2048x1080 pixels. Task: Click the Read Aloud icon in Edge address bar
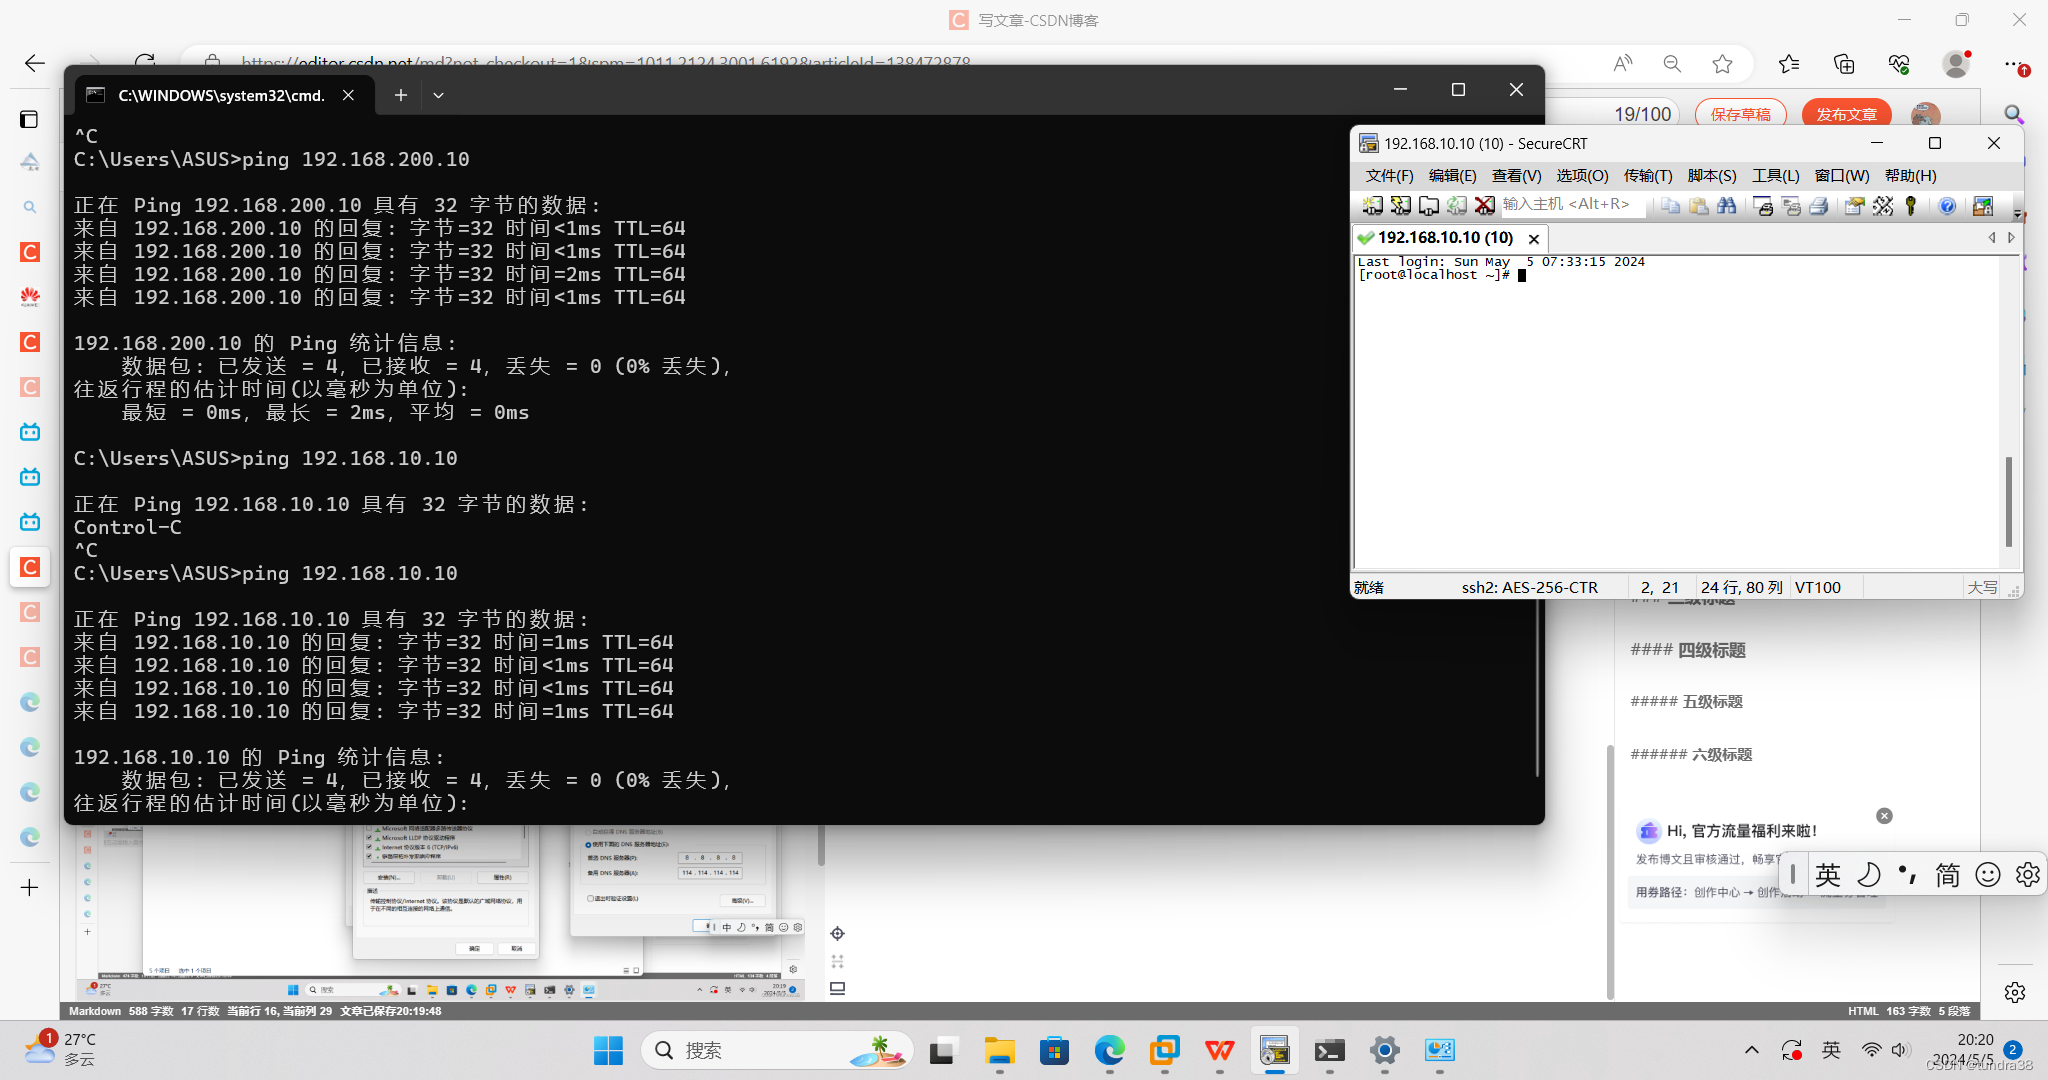coord(1623,64)
